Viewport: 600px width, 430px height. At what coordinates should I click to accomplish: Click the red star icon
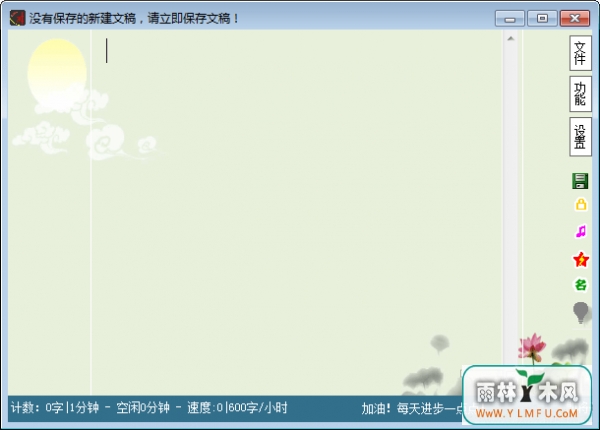tap(581, 259)
